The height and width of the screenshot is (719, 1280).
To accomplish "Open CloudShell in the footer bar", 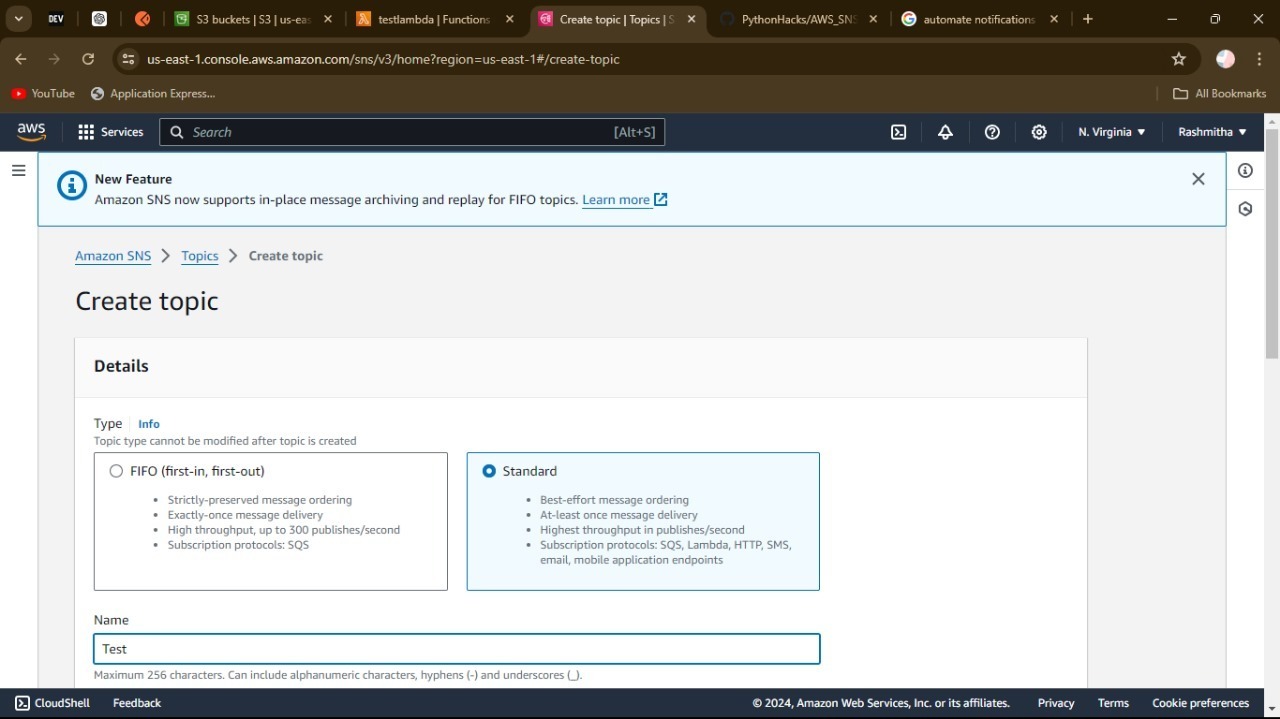I will 52,703.
